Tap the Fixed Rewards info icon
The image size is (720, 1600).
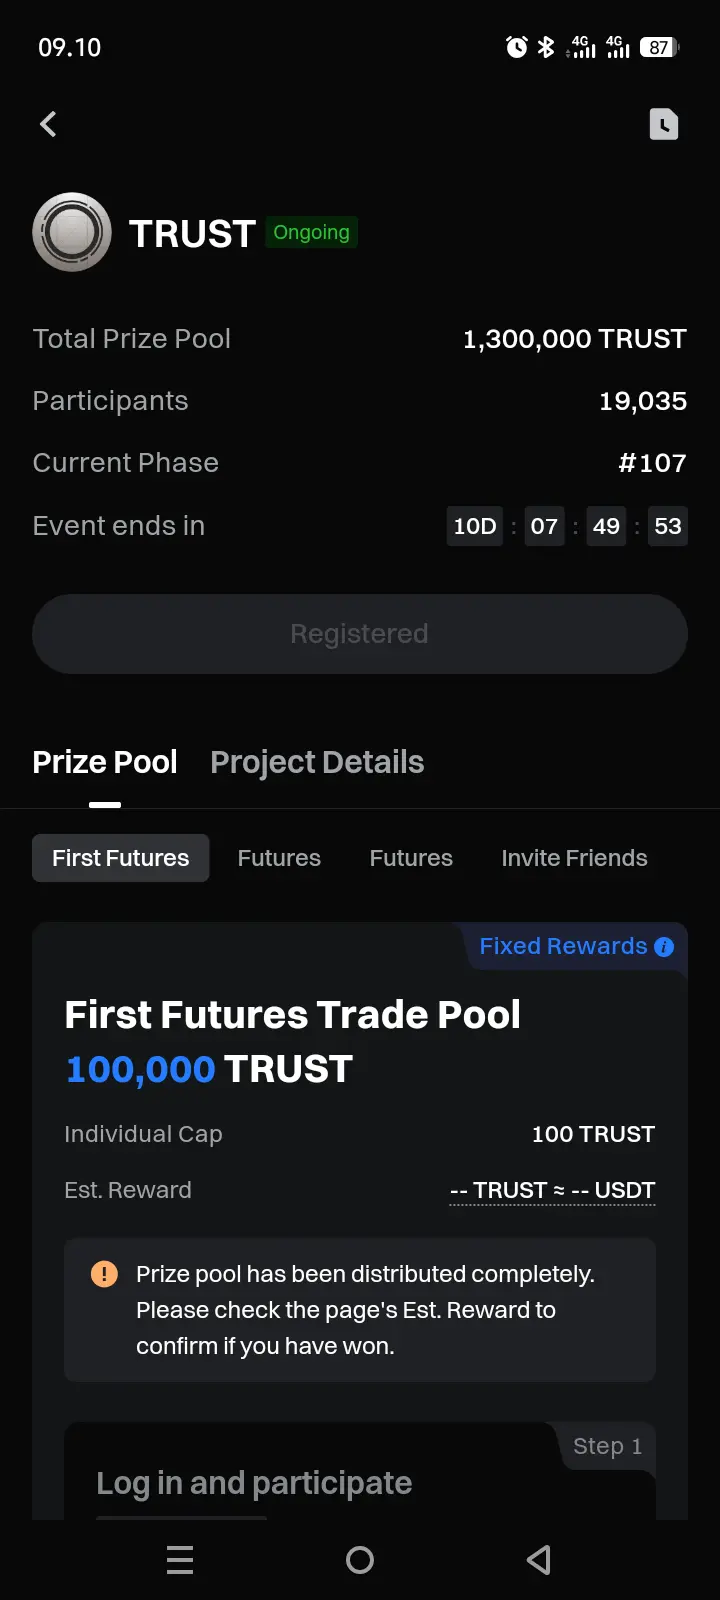664,947
